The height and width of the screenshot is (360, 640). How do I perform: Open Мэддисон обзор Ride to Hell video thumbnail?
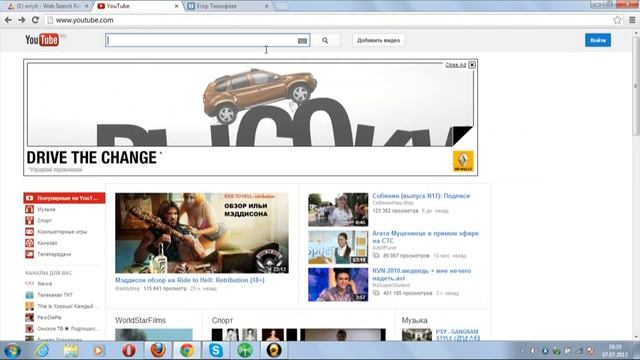coord(202,233)
